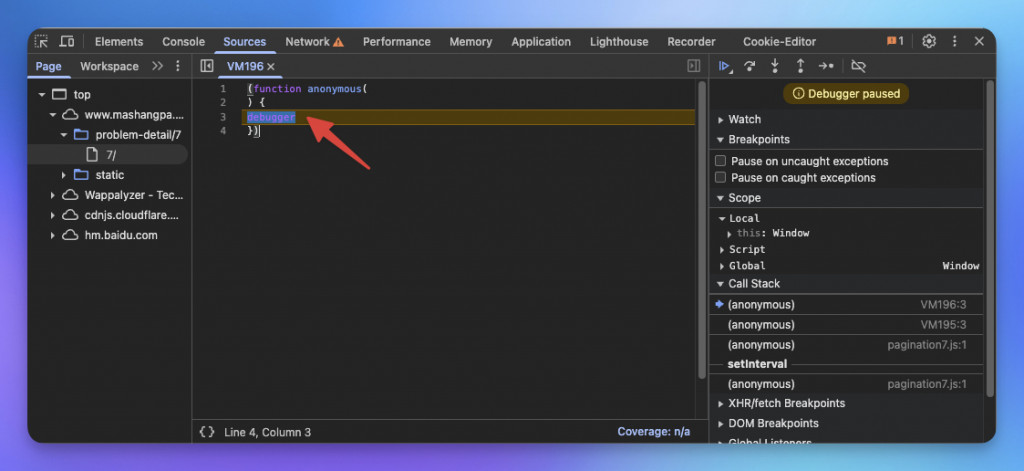Viewport: 1024px width, 471px height.
Task: Close the VM196 editor tab
Action: [271, 67]
